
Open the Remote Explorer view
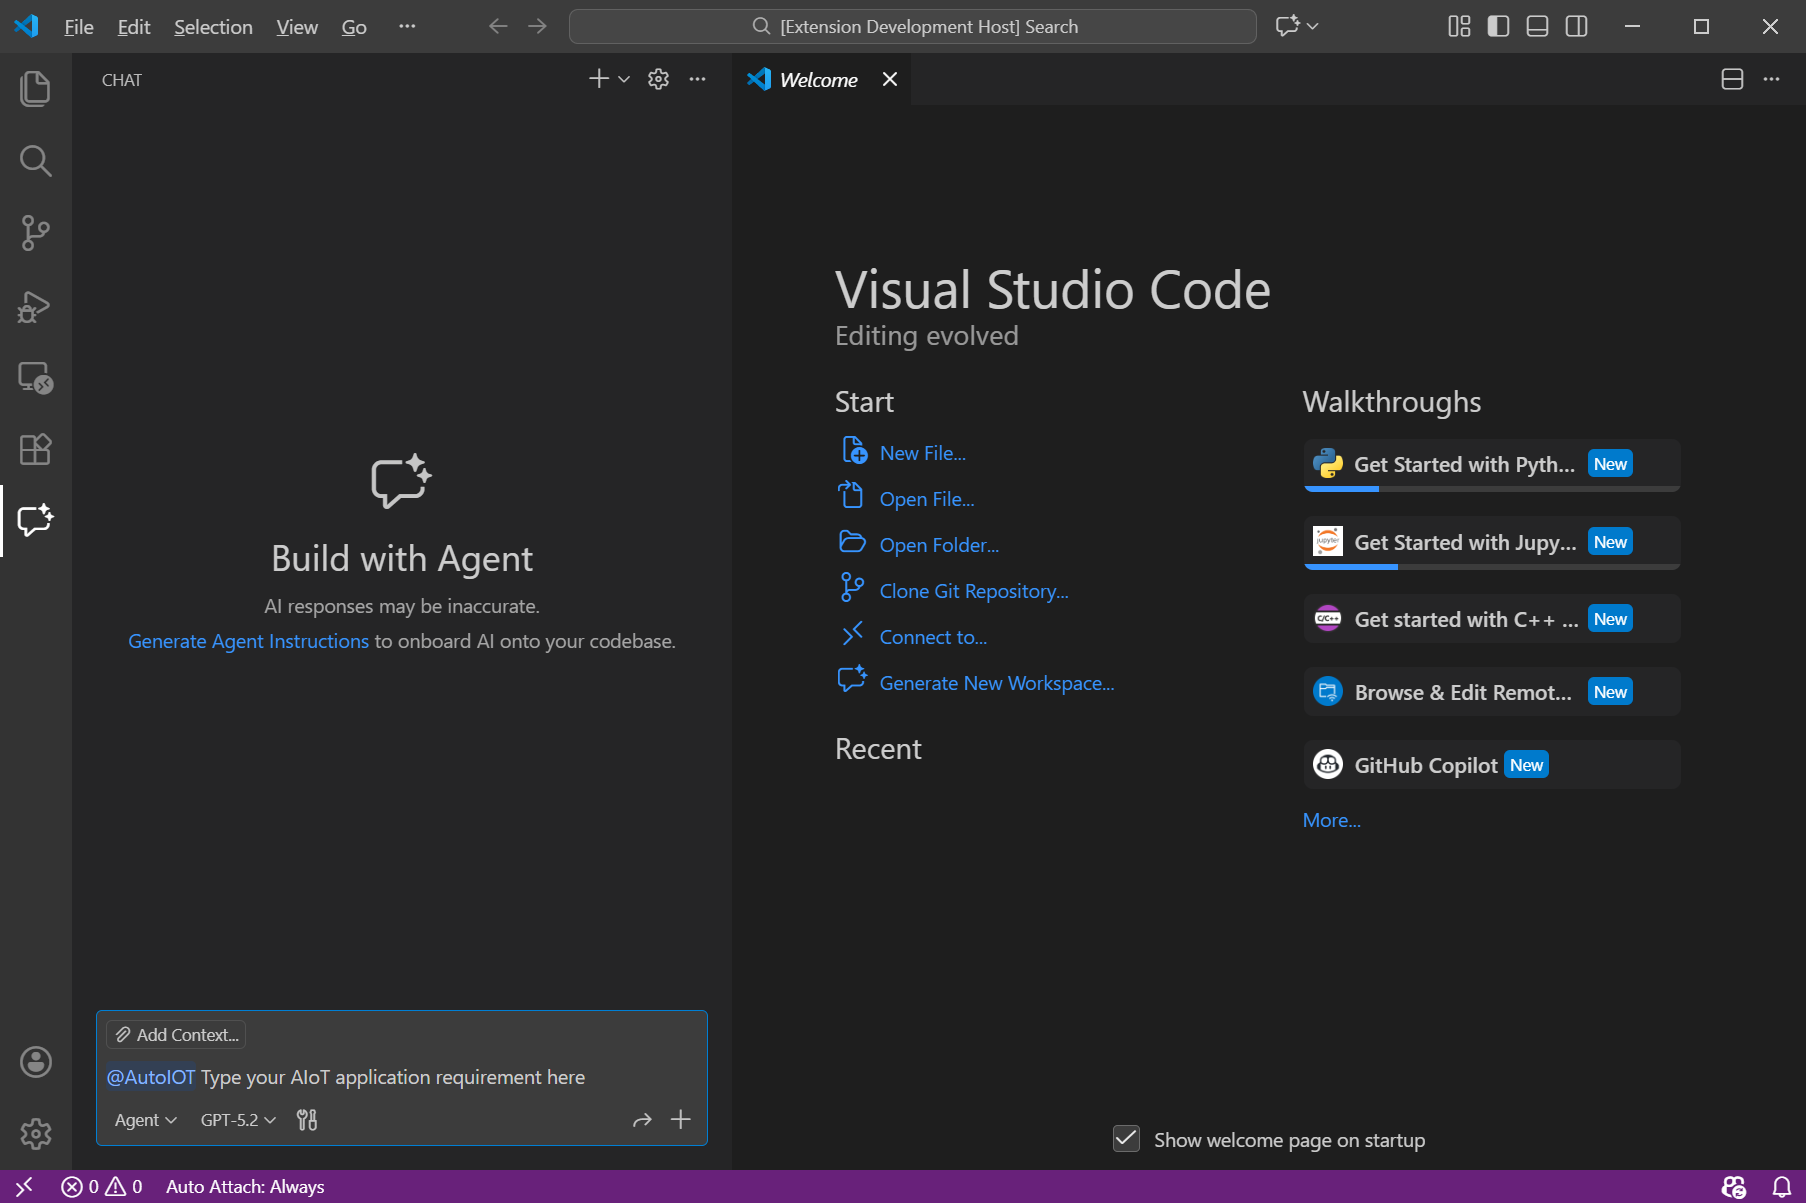(35, 378)
